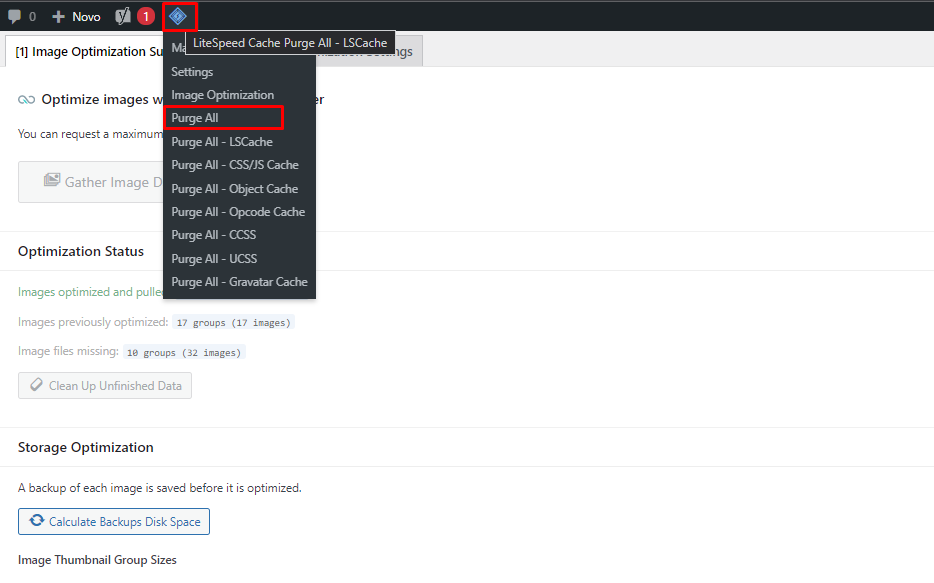
Task: Click the Image Thumbnail Group Sizes label
Action: click(97, 560)
